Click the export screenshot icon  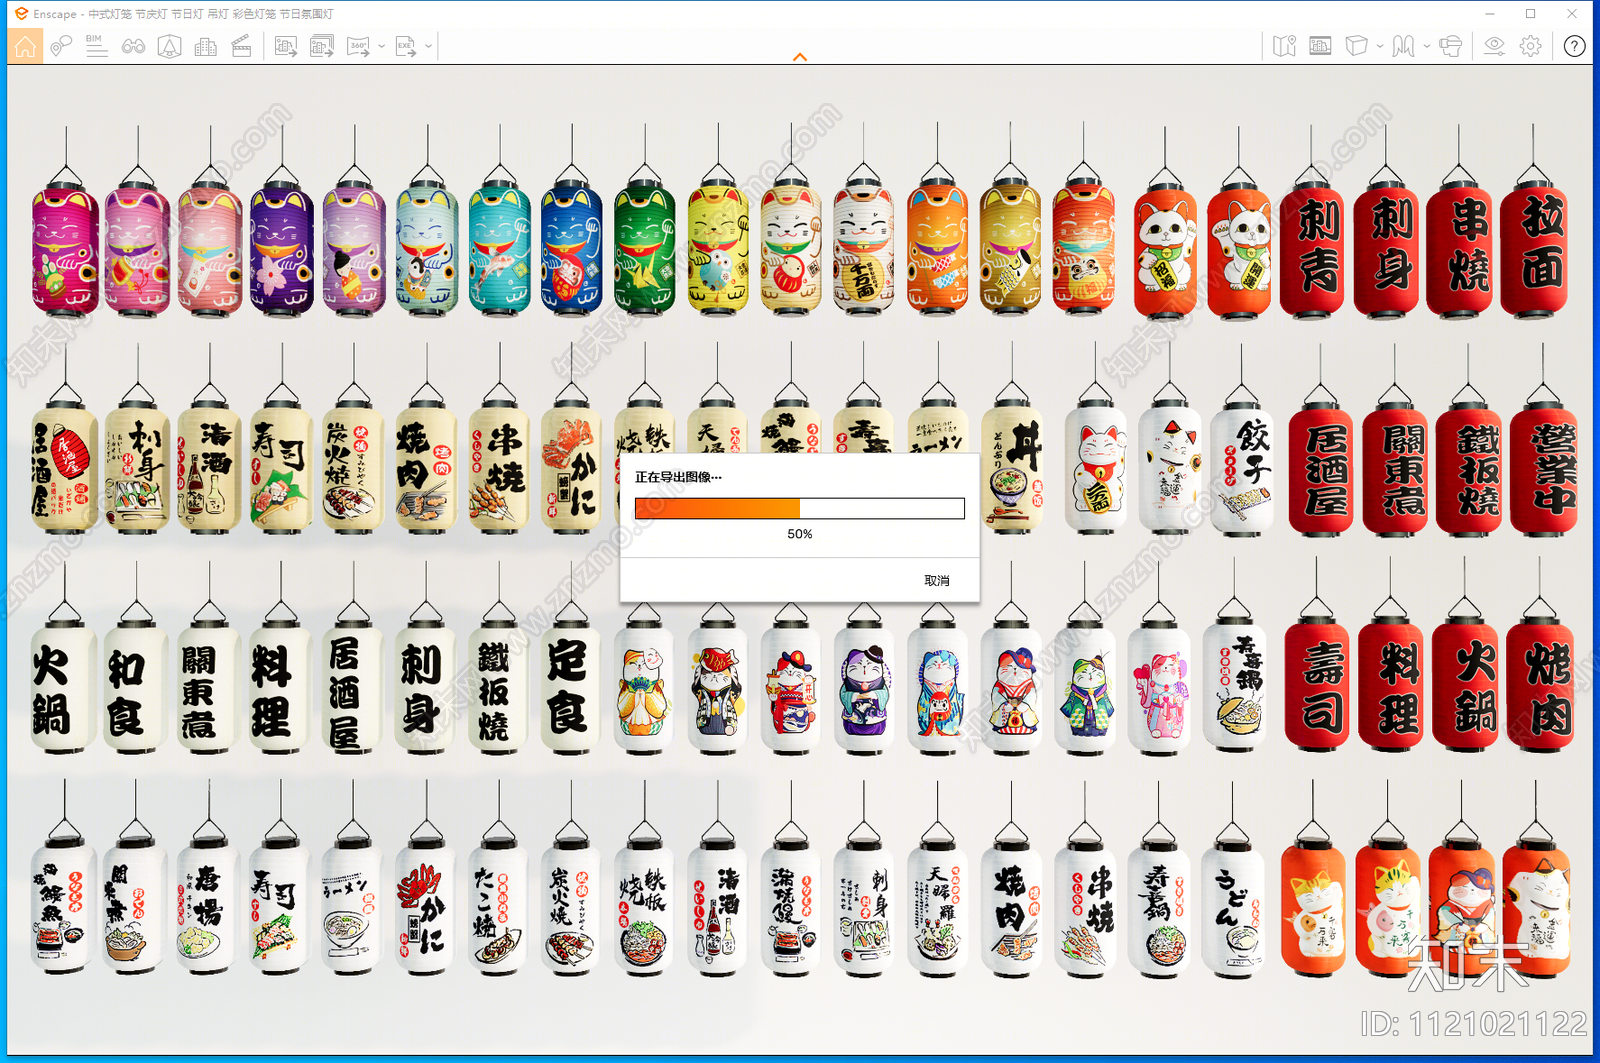tap(286, 46)
